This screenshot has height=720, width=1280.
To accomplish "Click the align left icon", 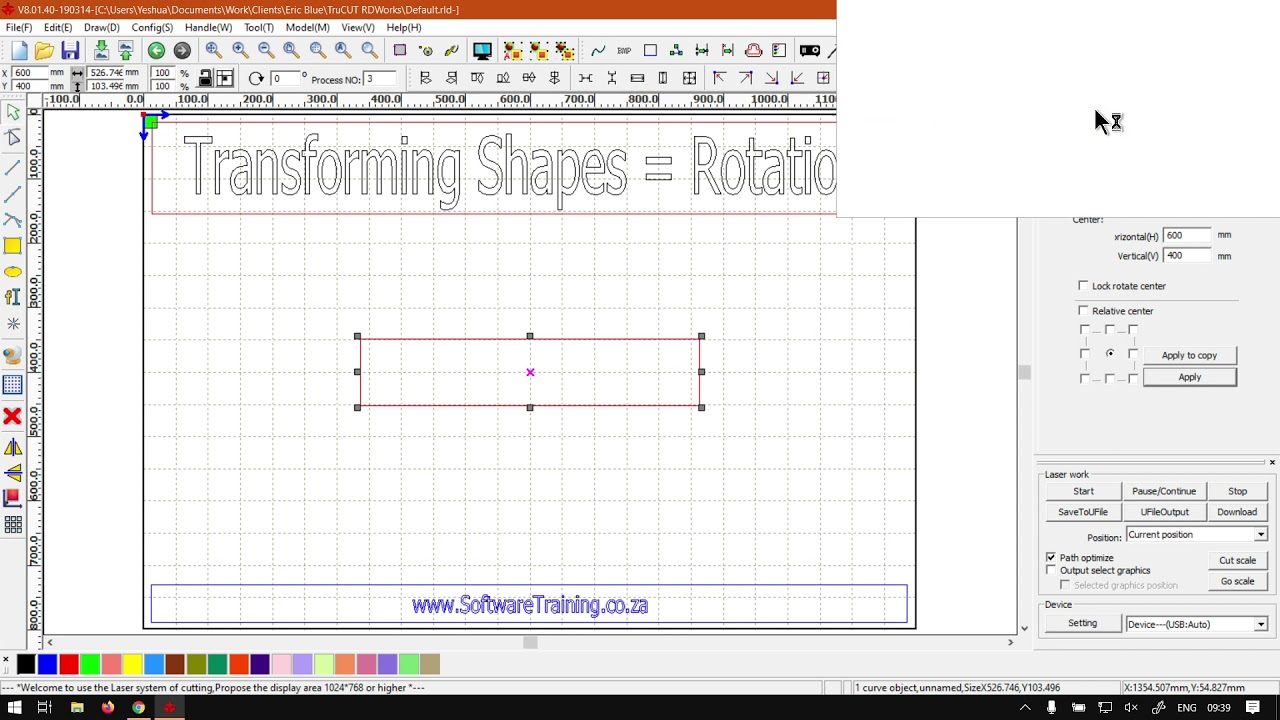I will point(426,78).
